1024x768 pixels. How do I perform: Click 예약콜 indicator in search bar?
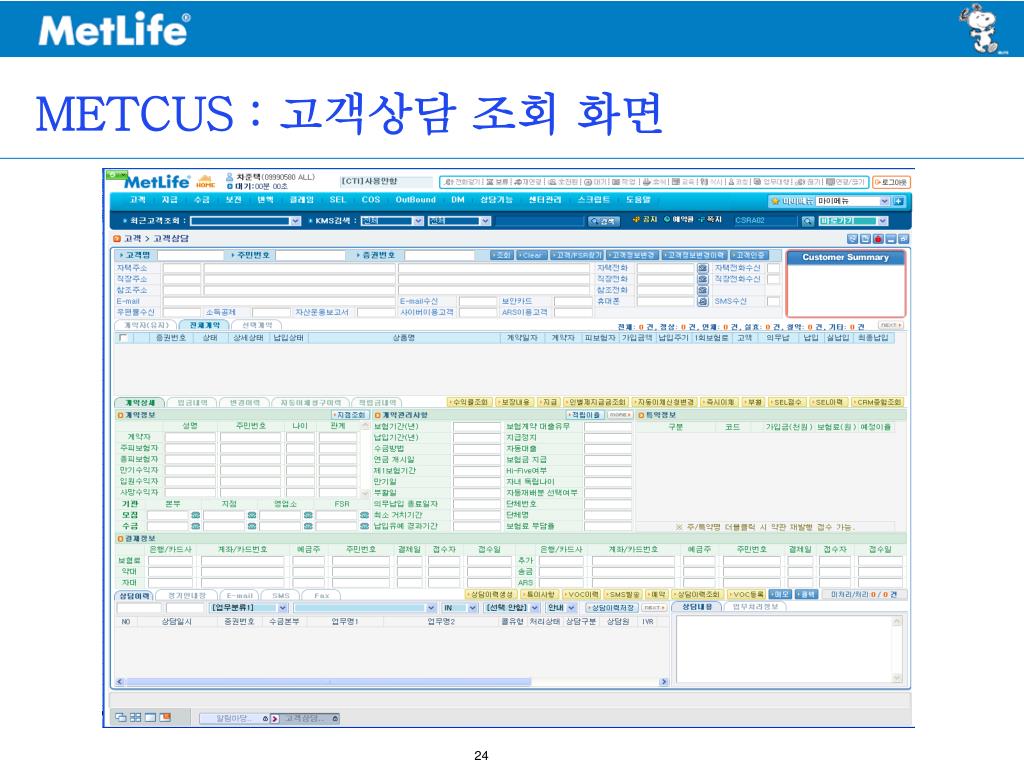pyautogui.click(x=678, y=219)
